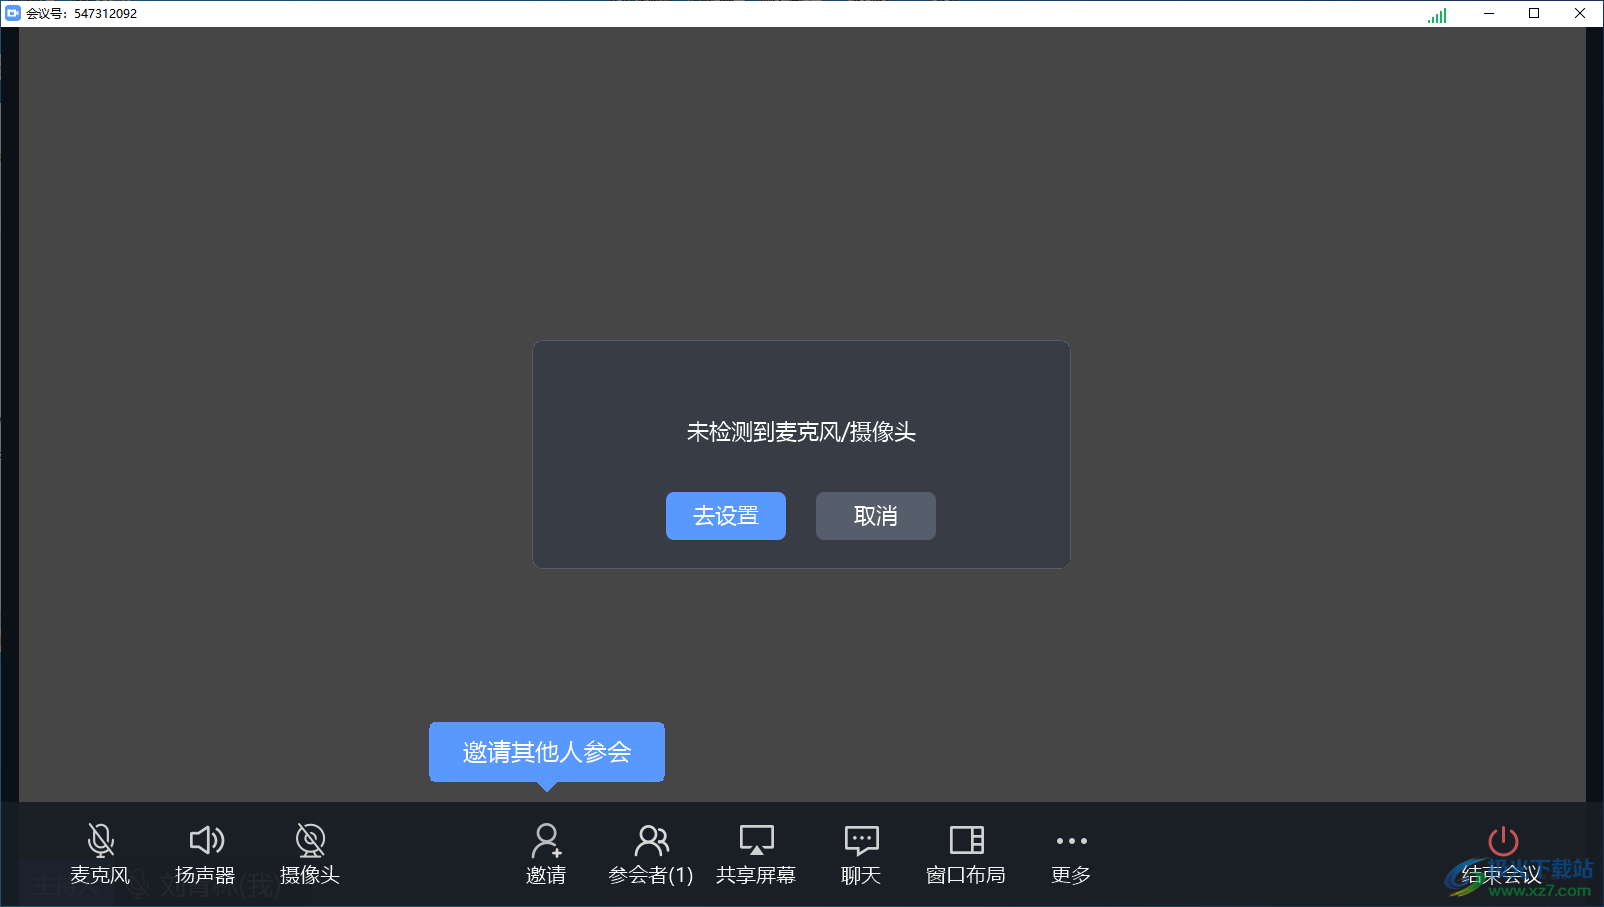Click the meeting app icon in title bar
This screenshot has height=907, width=1604.
tap(13, 13)
